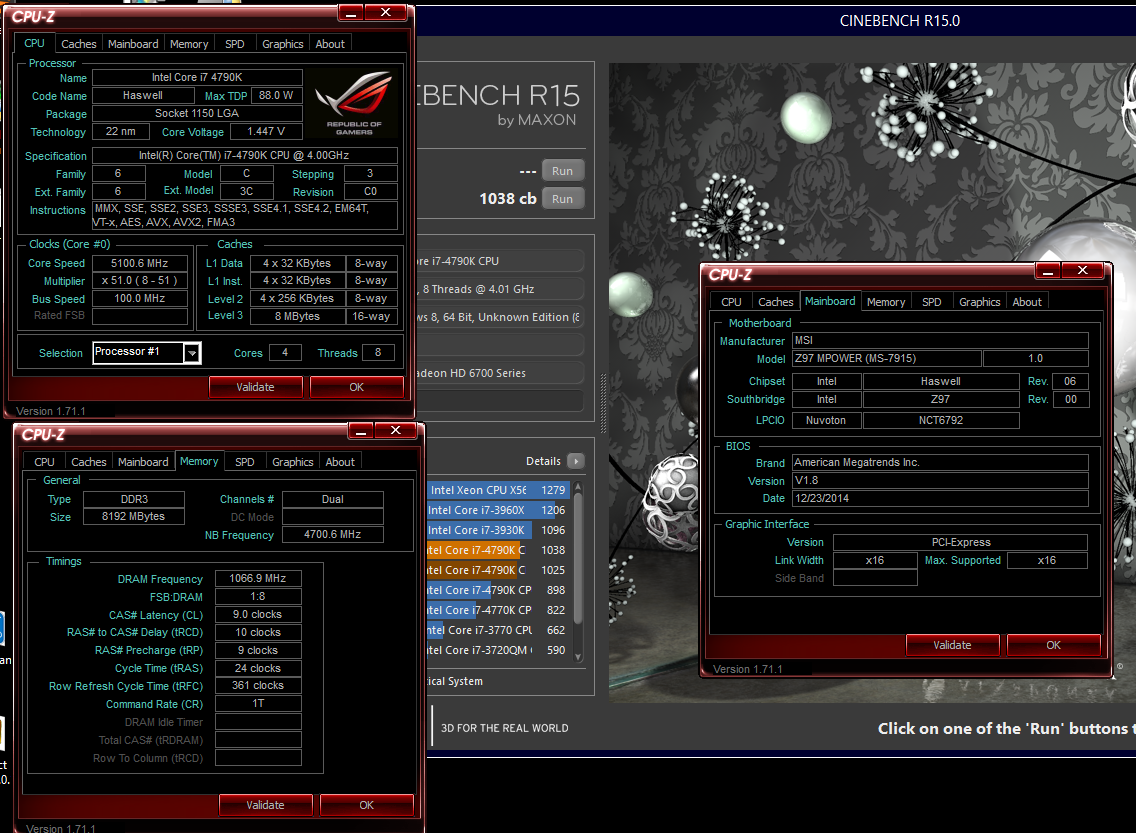Image resolution: width=1136 pixels, height=833 pixels.
Task: Click the processor Name field Intel Core i7 4790K
Action: coord(197,77)
